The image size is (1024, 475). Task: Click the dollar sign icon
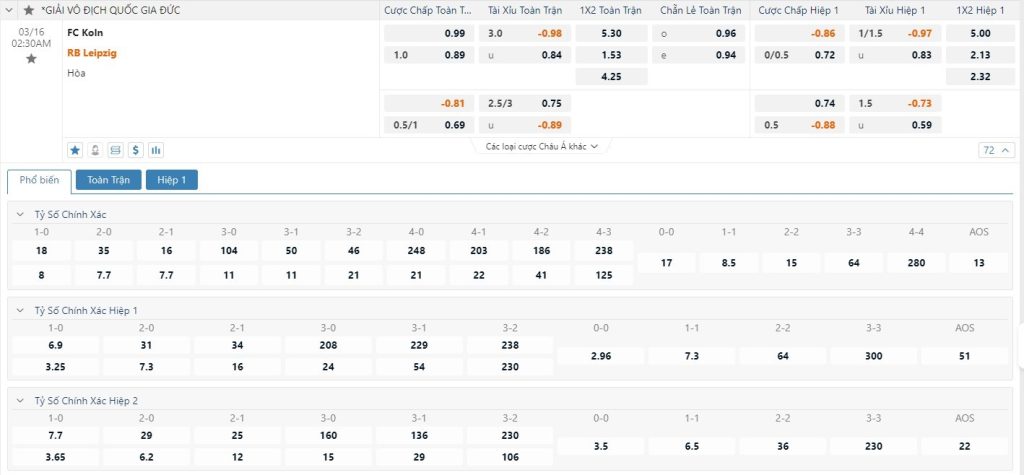point(135,150)
